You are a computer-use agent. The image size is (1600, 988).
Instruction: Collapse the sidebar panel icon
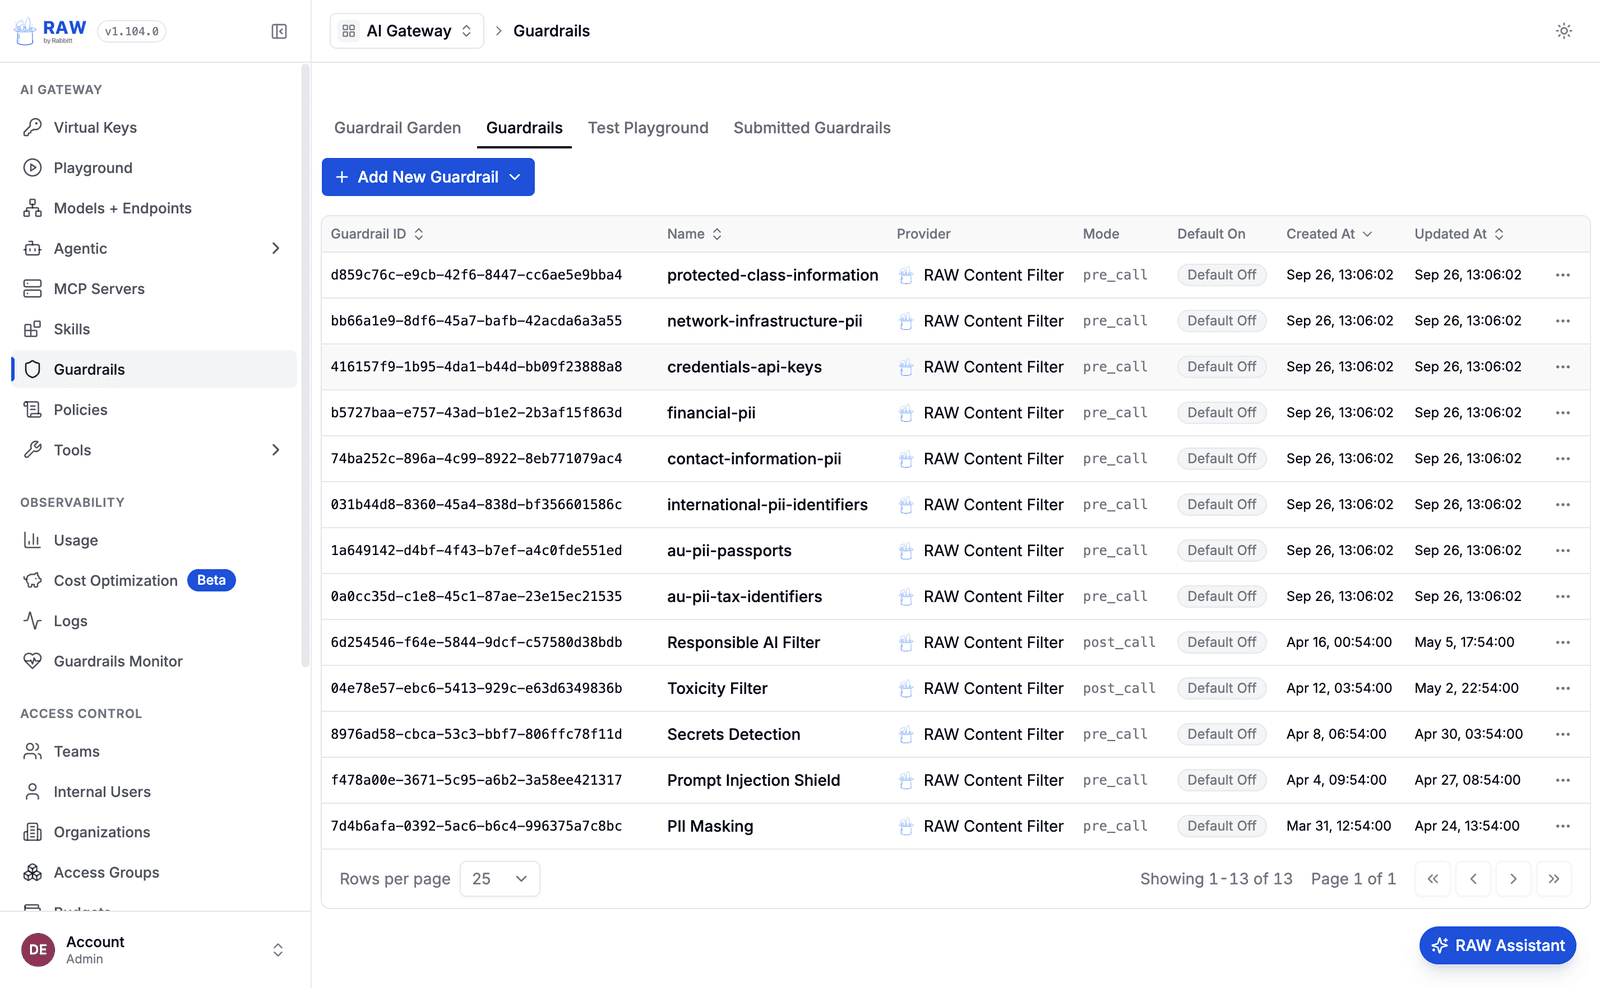pos(279,31)
